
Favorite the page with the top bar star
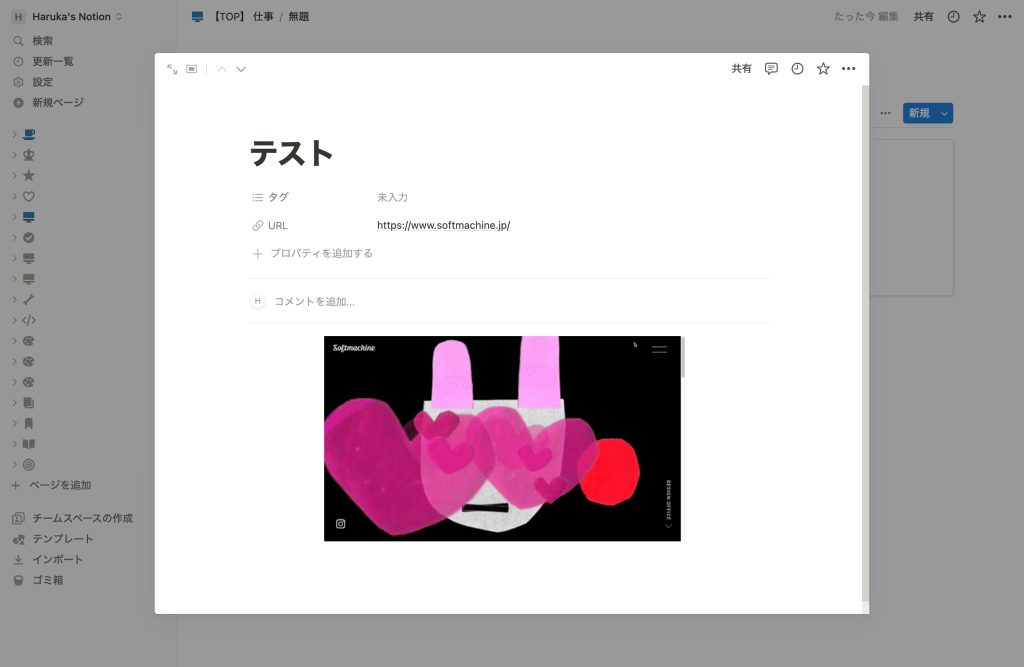click(x=979, y=17)
